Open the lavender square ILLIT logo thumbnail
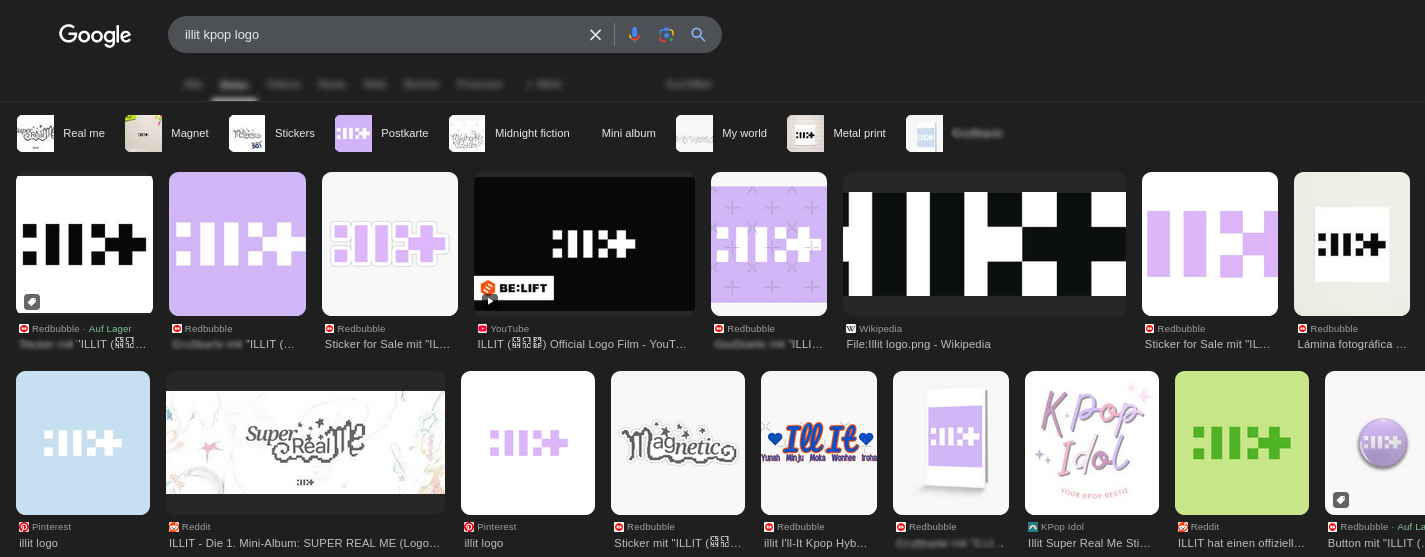1425x557 pixels. coord(237,244)
